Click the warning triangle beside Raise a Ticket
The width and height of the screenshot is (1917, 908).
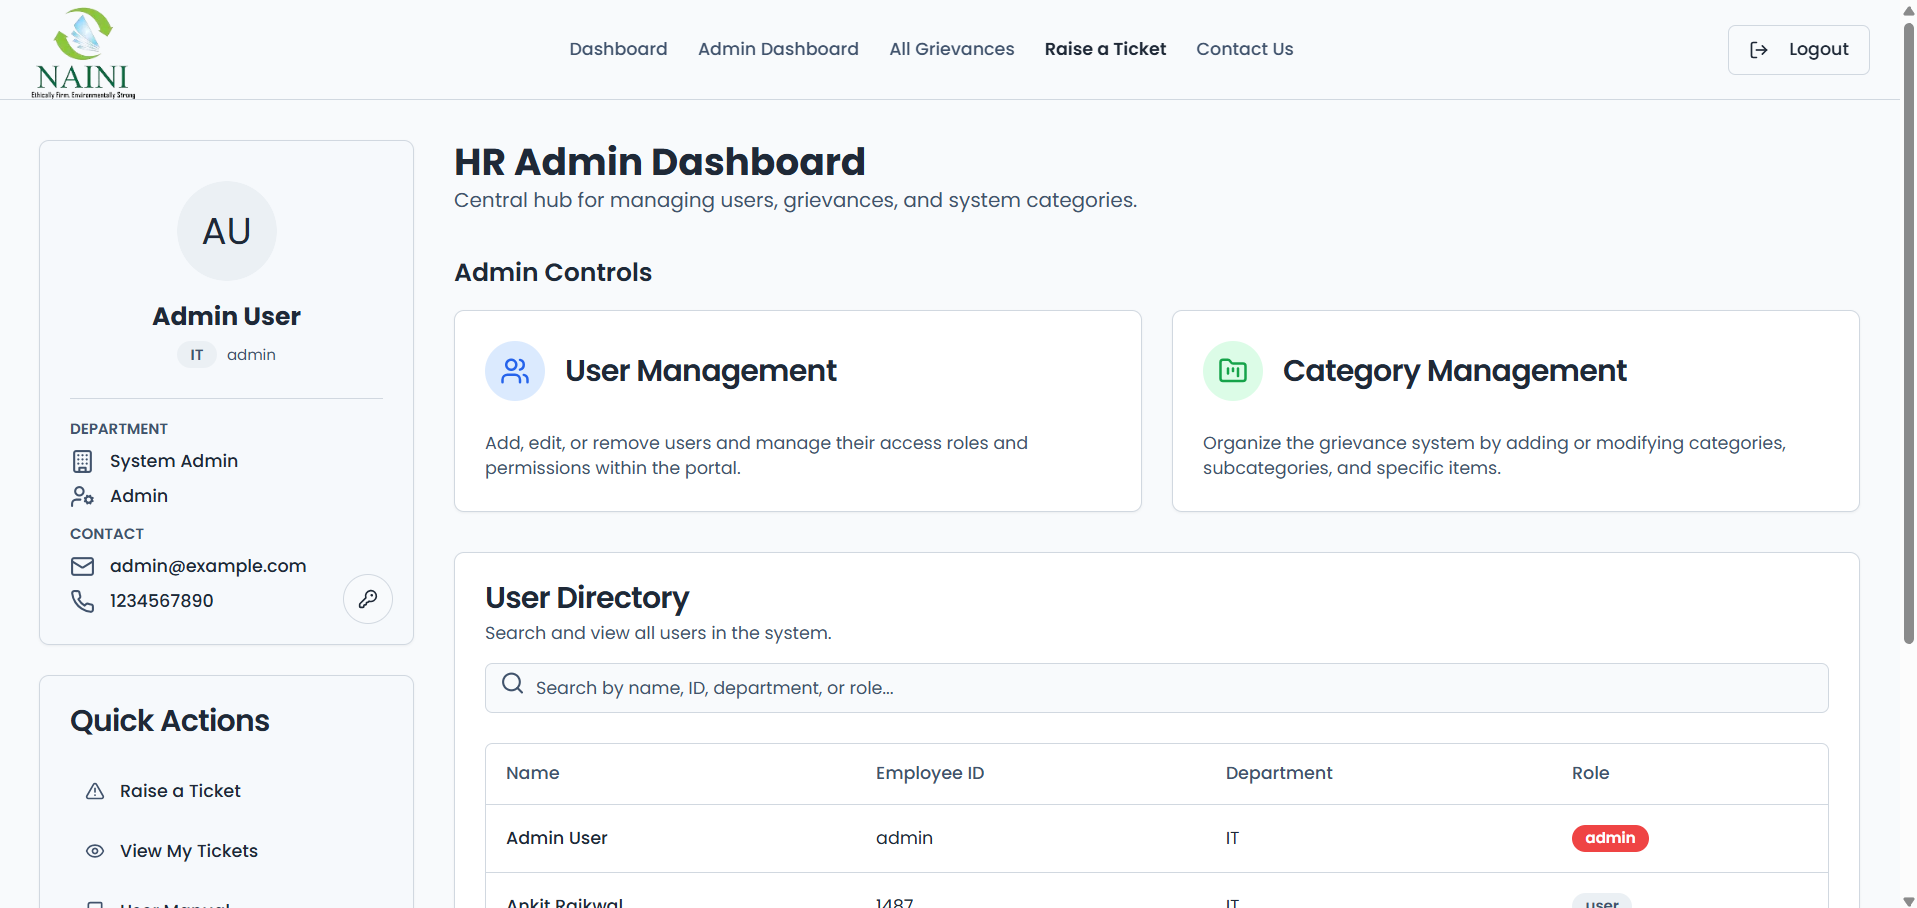[x=94, y=791]
